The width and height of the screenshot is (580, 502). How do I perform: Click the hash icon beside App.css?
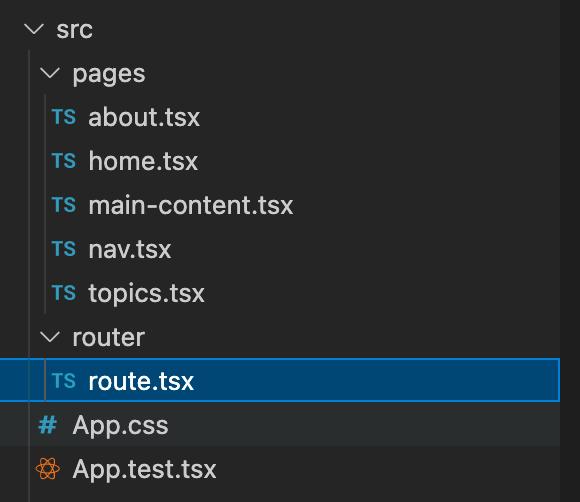tap(48, 425)
